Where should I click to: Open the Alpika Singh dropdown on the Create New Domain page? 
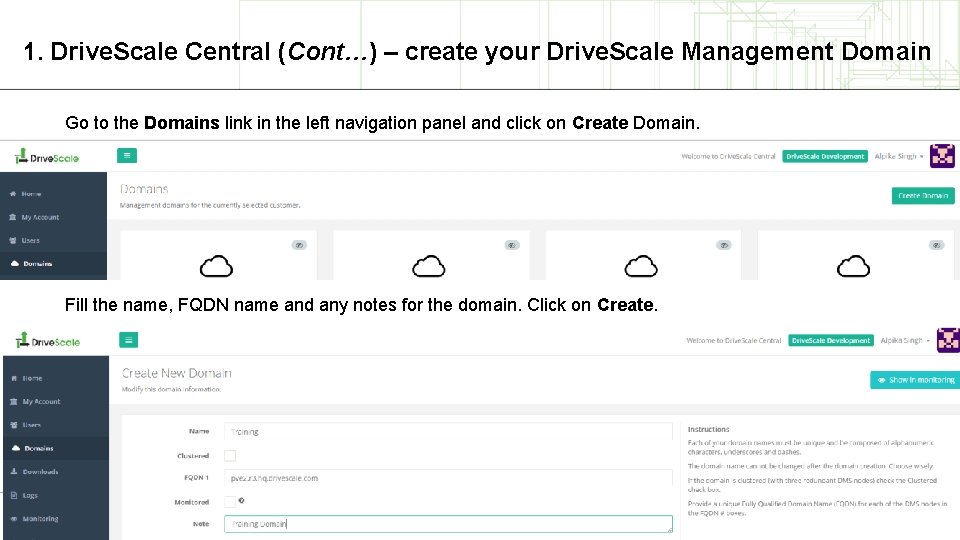point(905,340)
